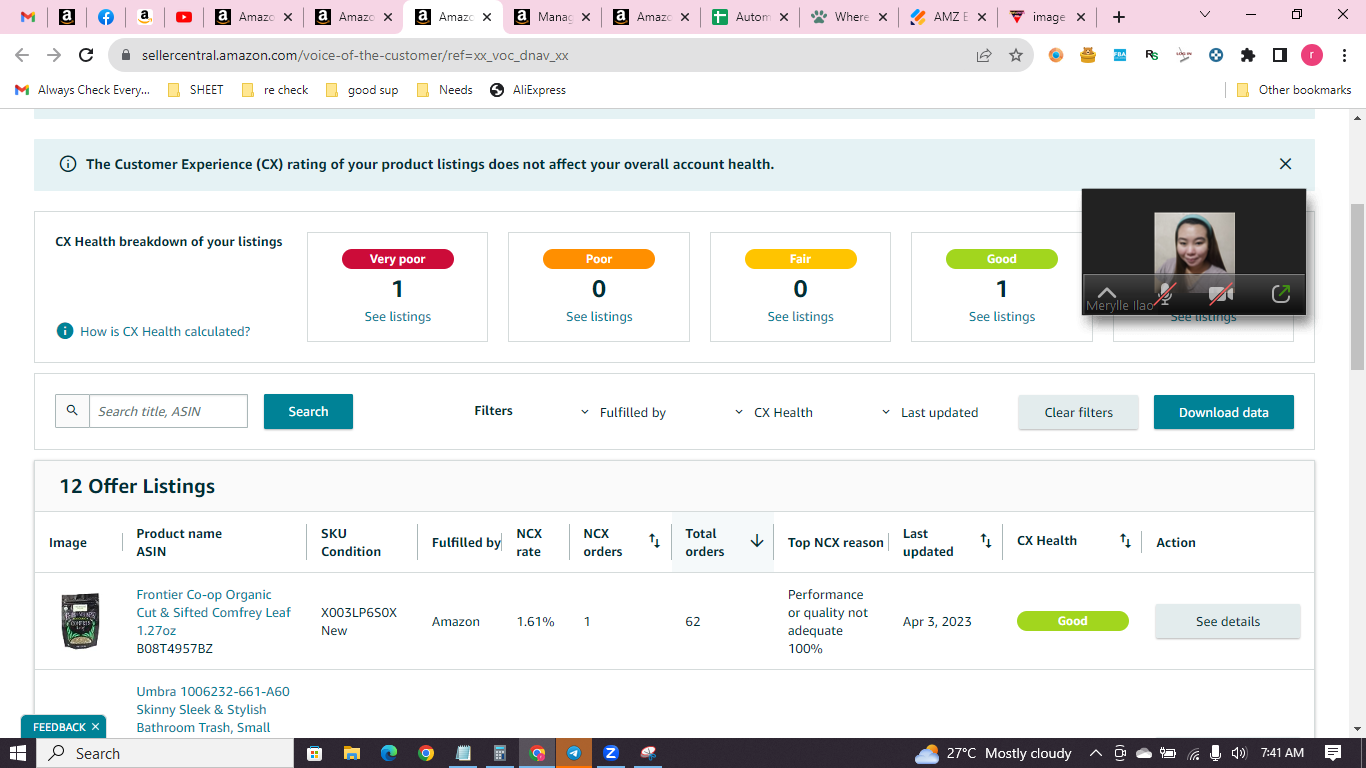Click the Windows taskbar Search box

pos(165,753)
